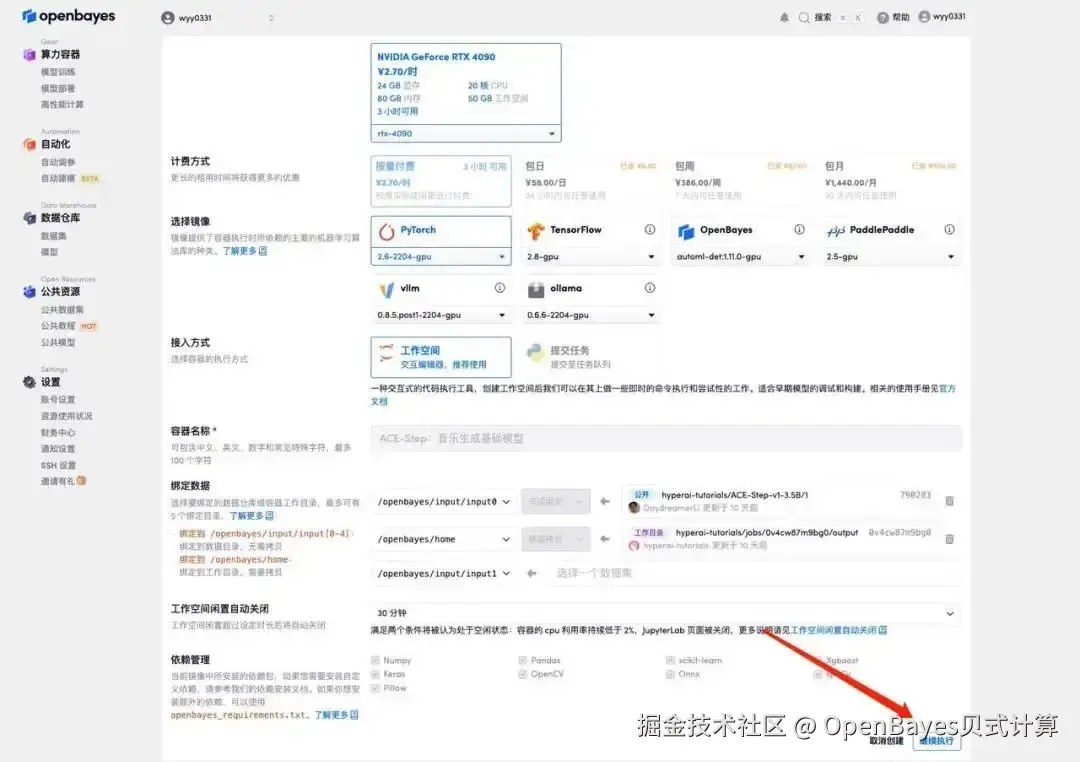
Task: Open 了解更多 link under 绑定数据
Action: click(x=251, y=515)
